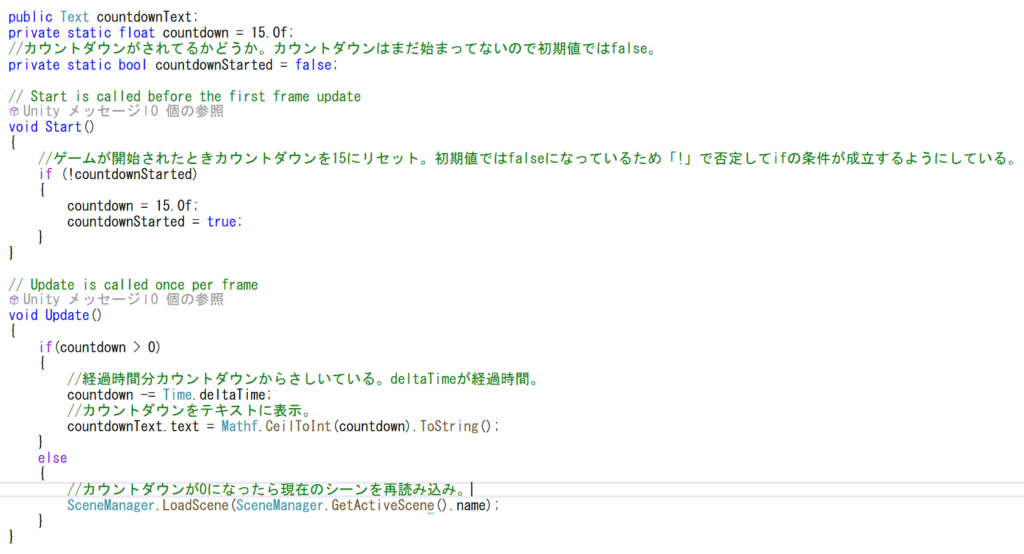The image size is (1024, 554).
Task: Open the '0 個の参照' link above void Update
Action: tap(187, 299)
